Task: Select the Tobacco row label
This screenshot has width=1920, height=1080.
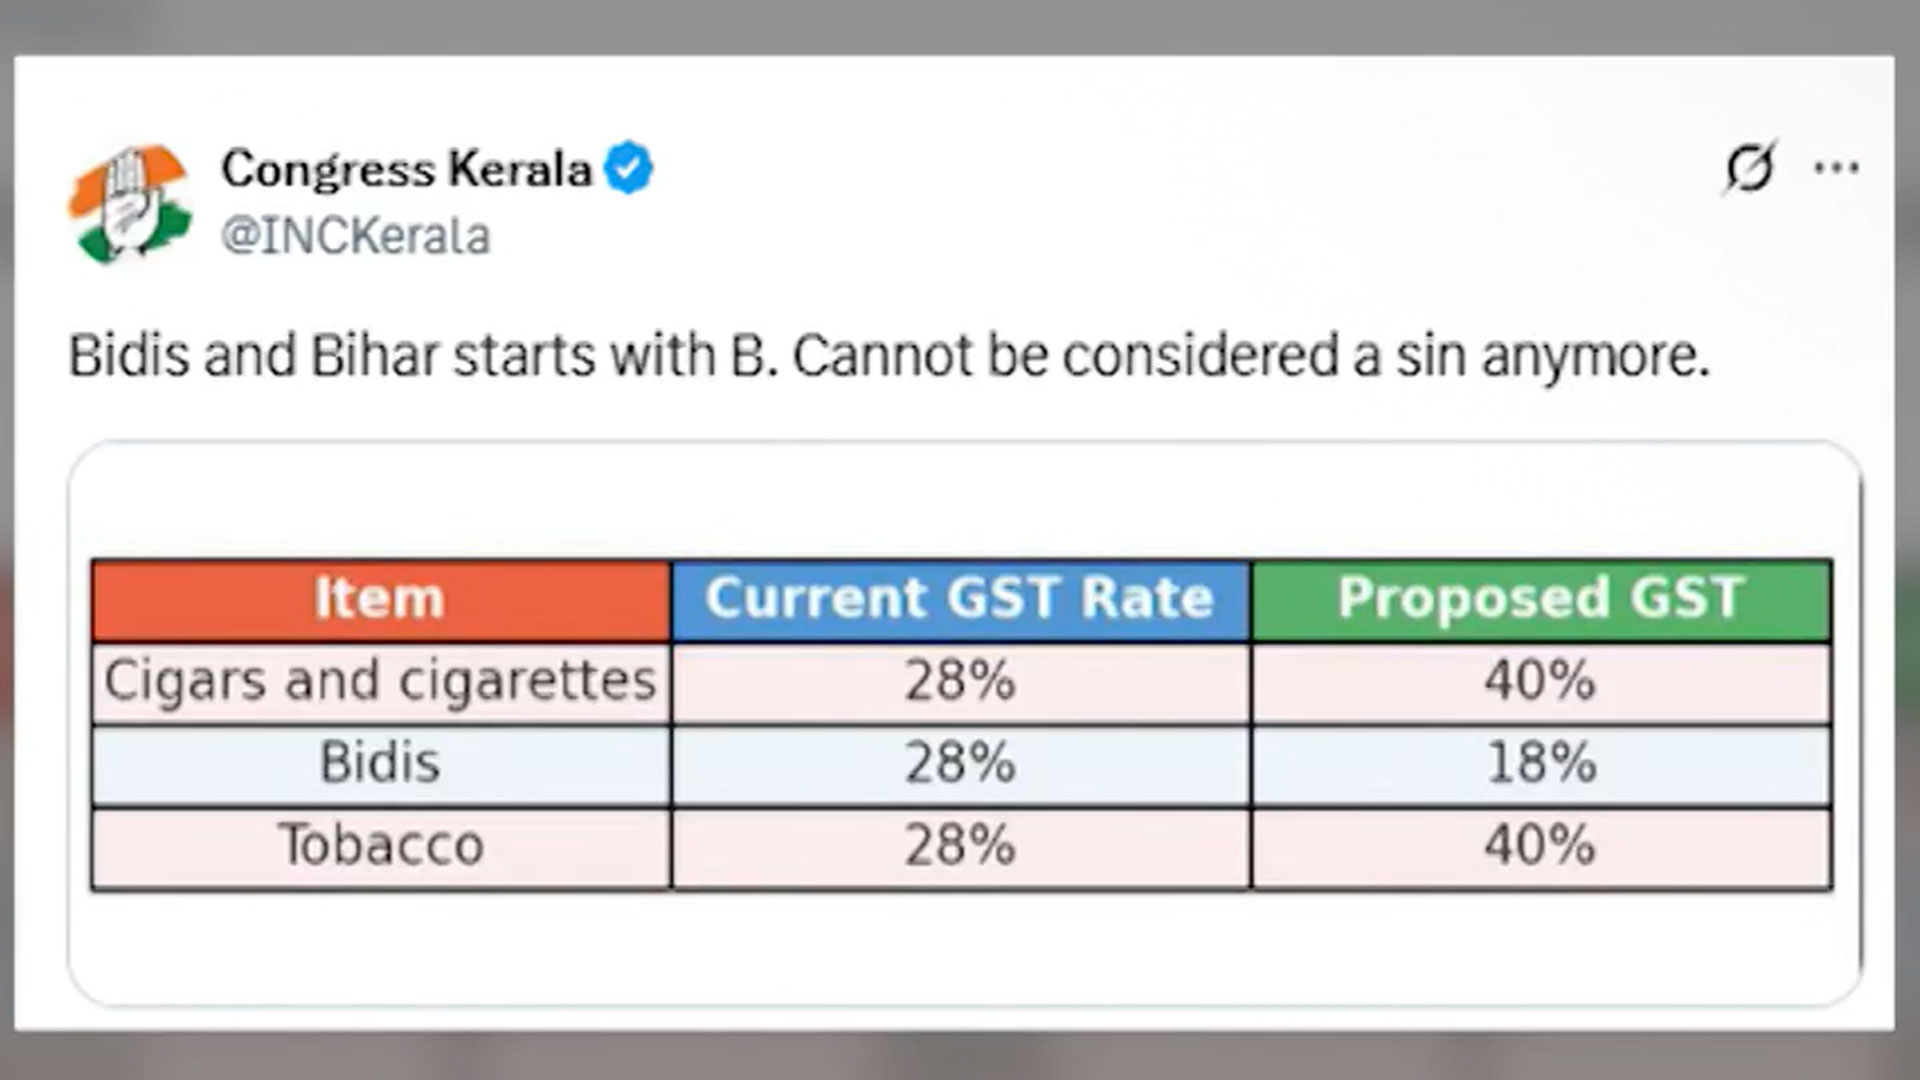Action: tap(380, 846)
